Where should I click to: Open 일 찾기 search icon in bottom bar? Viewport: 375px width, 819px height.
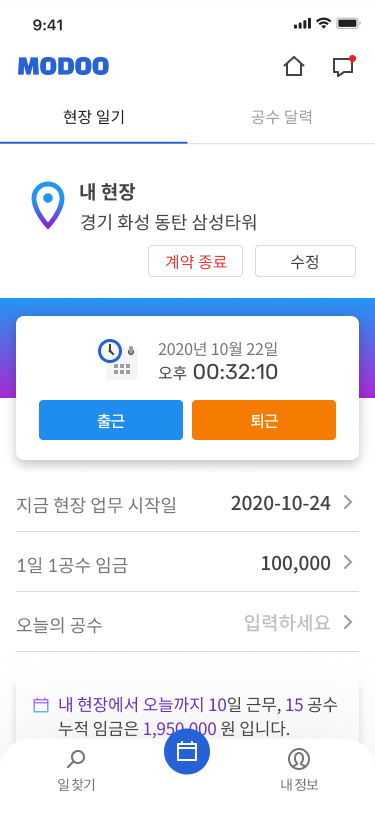76,758
